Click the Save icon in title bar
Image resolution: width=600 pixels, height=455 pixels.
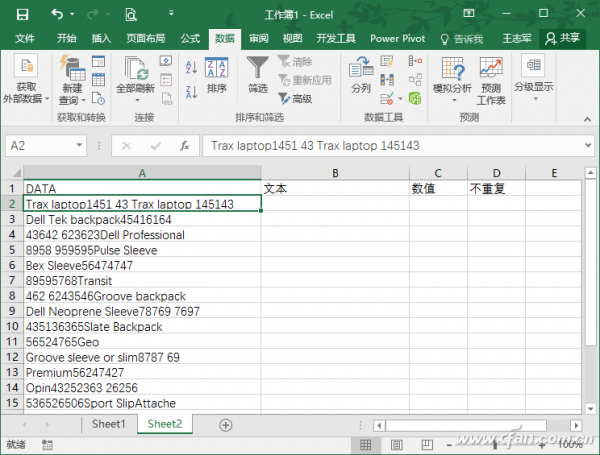(x=22, y=15)
